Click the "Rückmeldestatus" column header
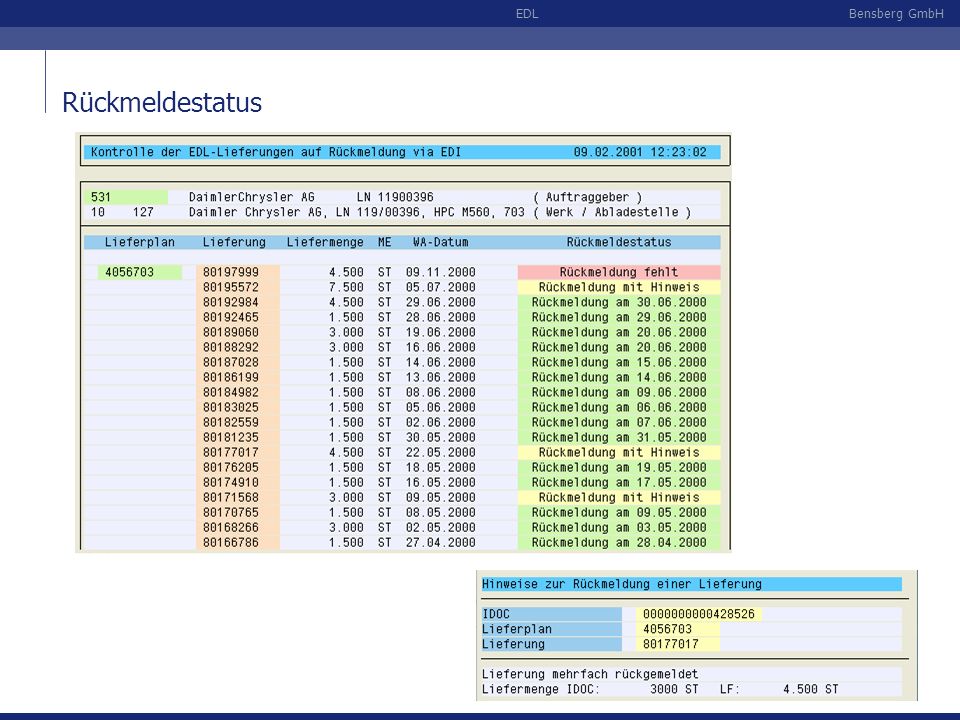The width and height of the screenshot is (960, 720). point(619,242)
